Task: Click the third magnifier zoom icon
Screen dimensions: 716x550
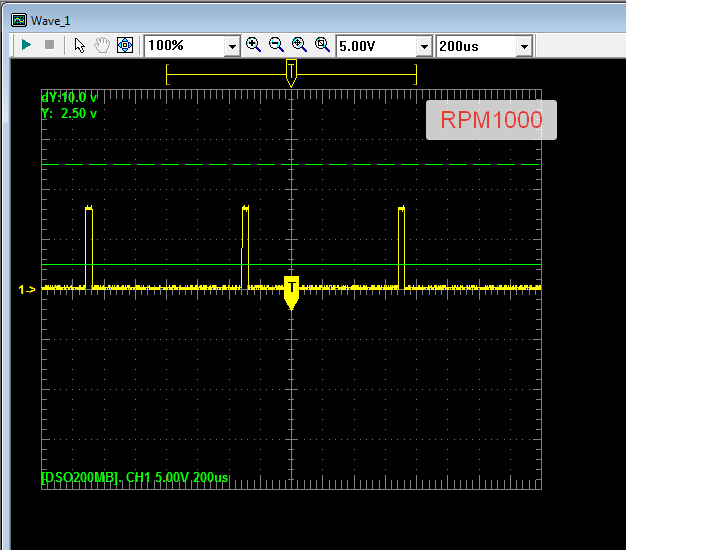Action: tap(299, 45)
